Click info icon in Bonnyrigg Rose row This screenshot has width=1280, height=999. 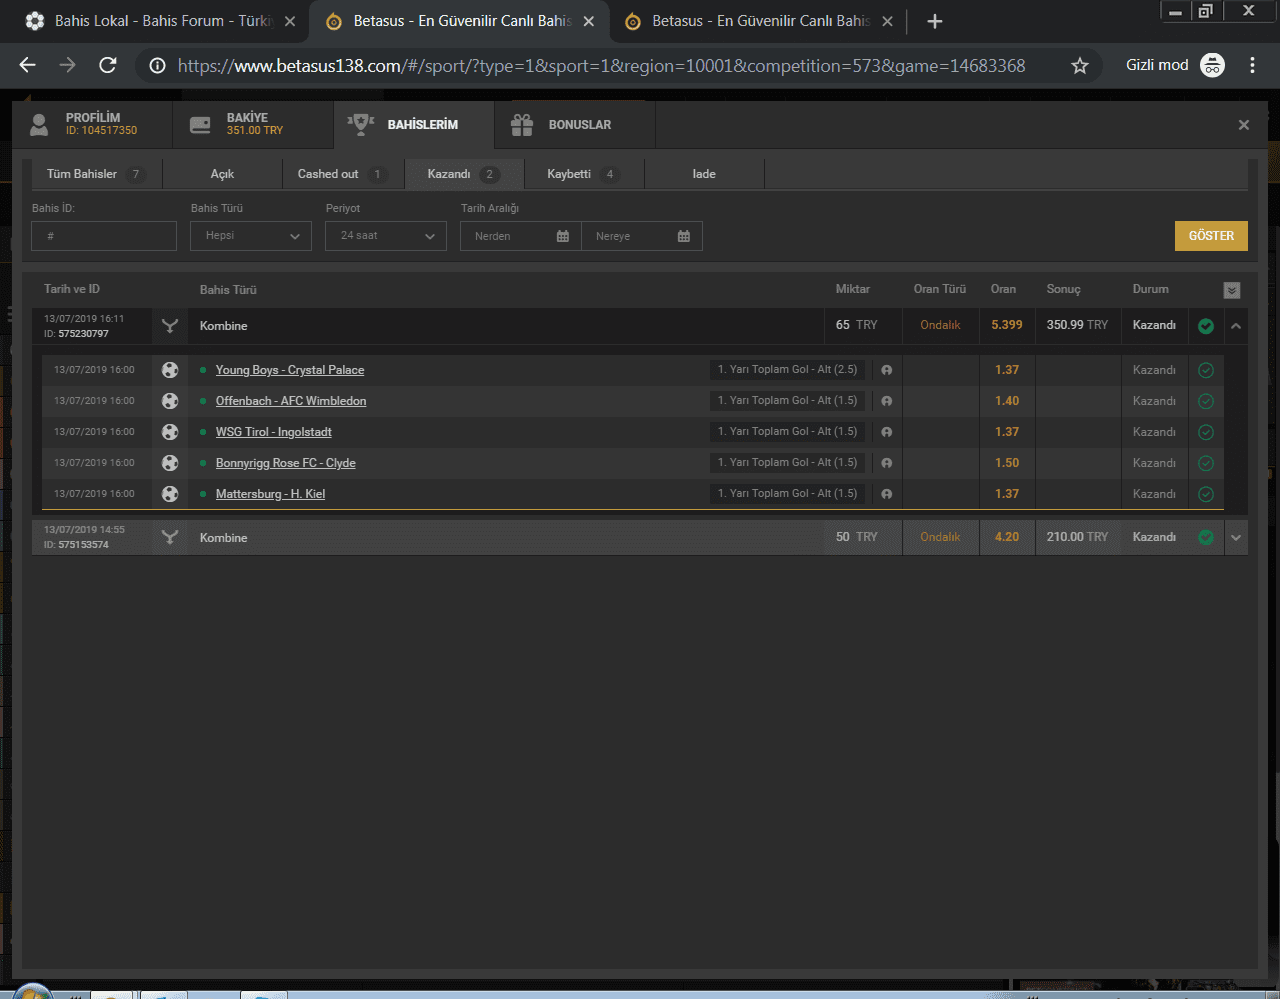[x=886, y=463]
